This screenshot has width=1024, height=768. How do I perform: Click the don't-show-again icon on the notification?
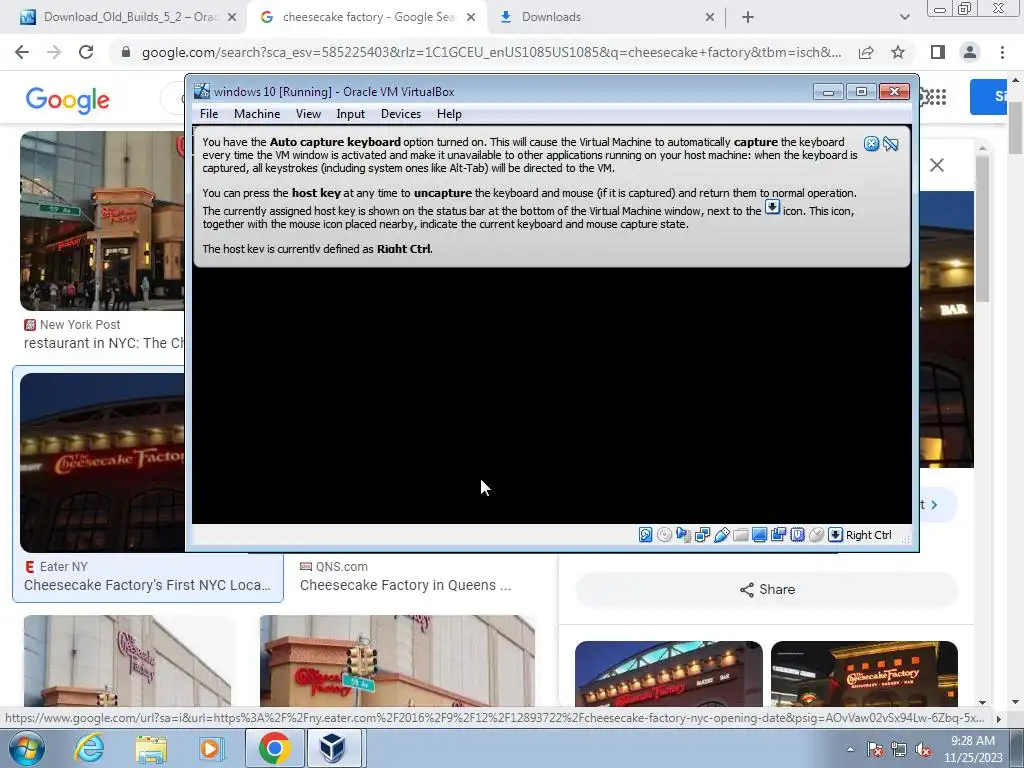891,144
